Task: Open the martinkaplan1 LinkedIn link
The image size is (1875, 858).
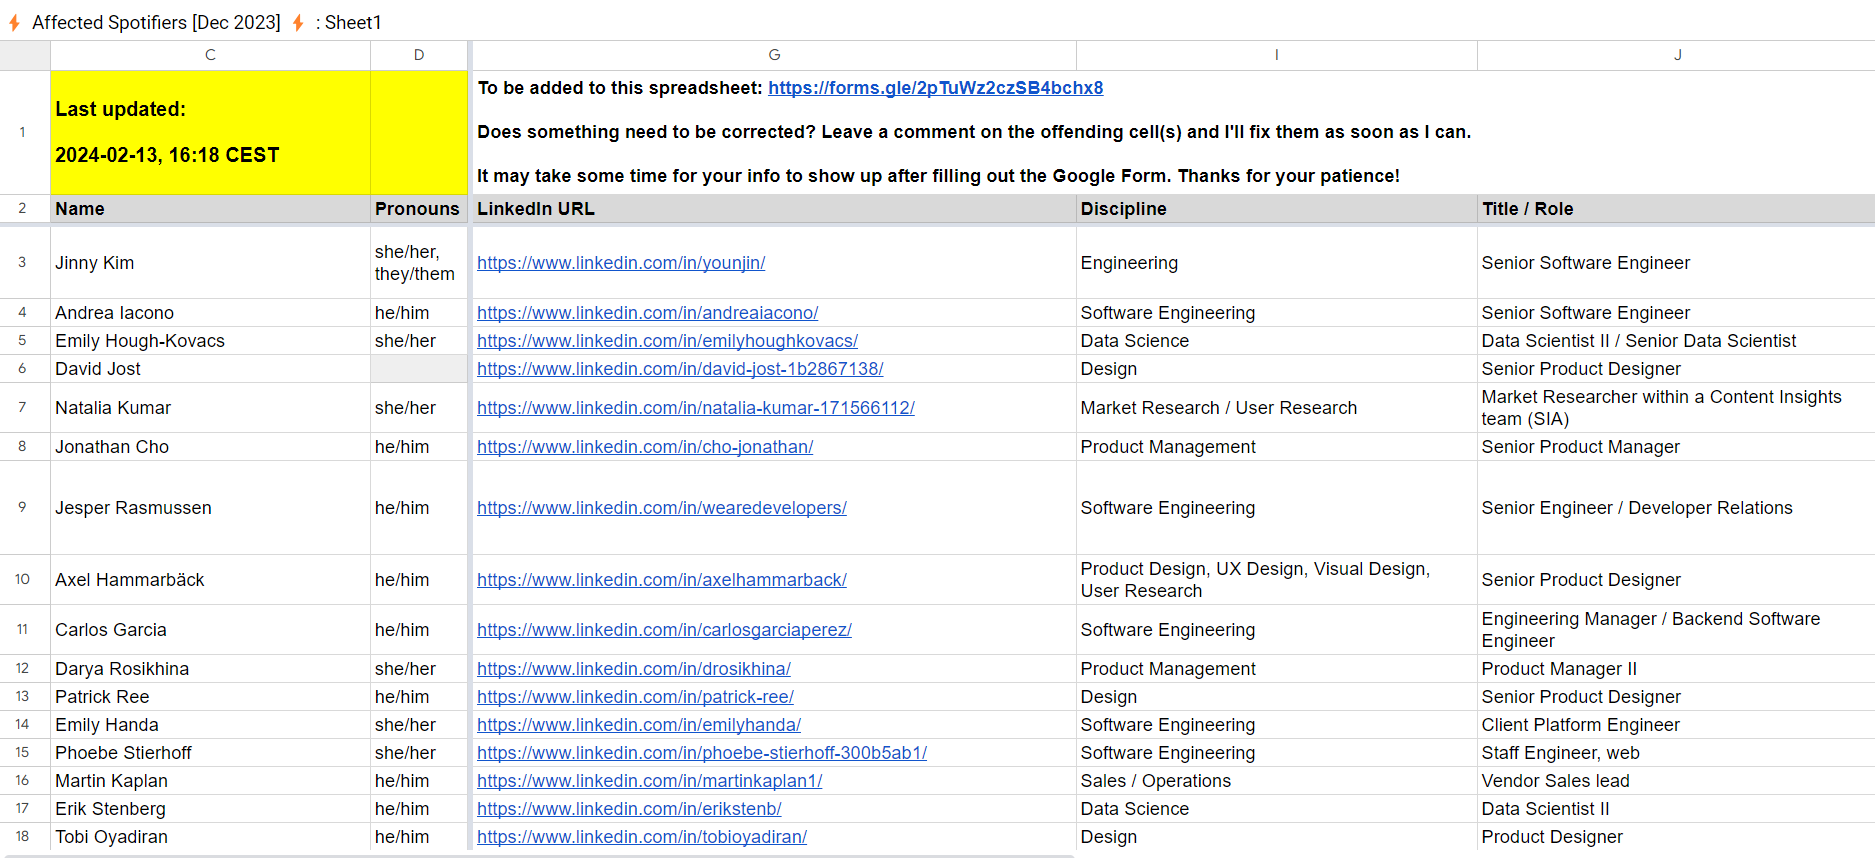Action: point(650,781)
